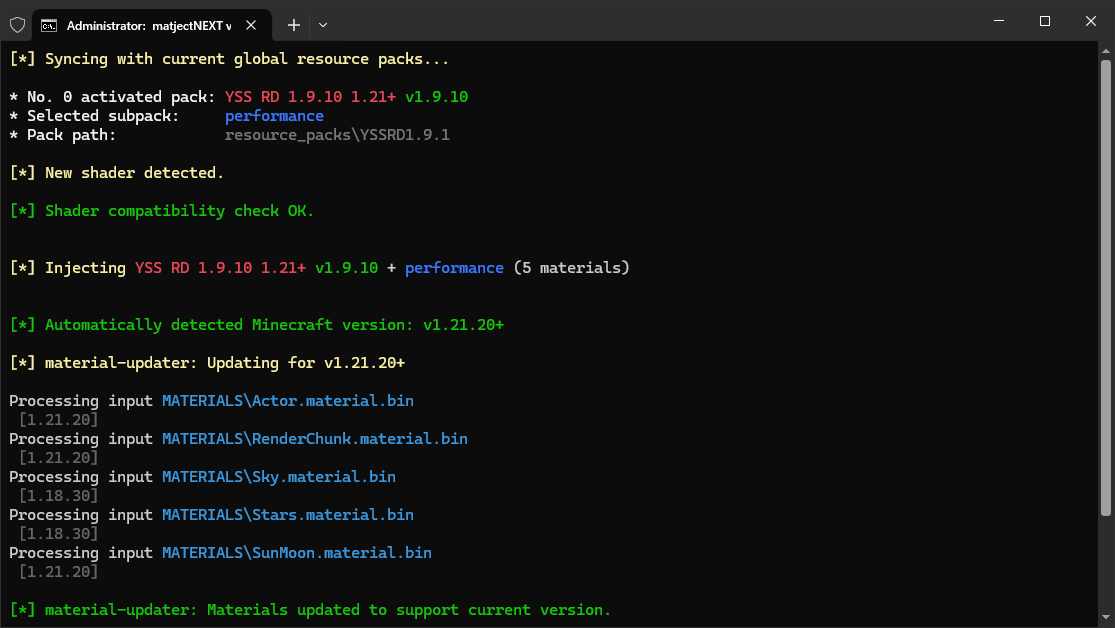
Task: Click green 'v1.9.10' in activated pack line
Action: click(x=437, y=97)
